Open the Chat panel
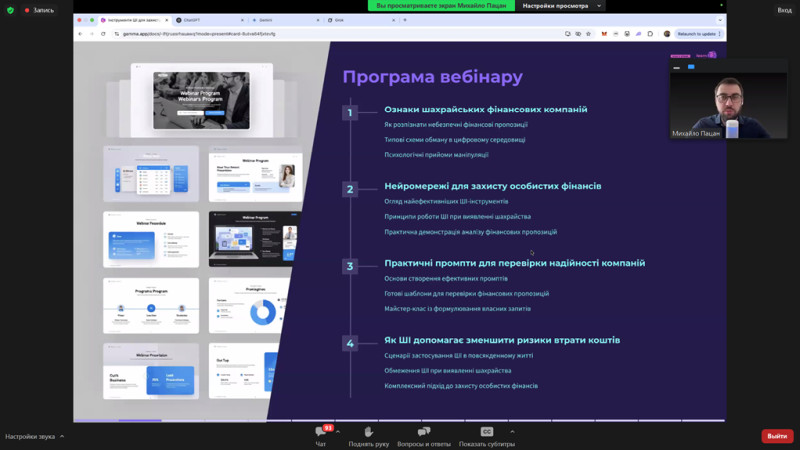 pyautogui.click(x=321, y=432)
